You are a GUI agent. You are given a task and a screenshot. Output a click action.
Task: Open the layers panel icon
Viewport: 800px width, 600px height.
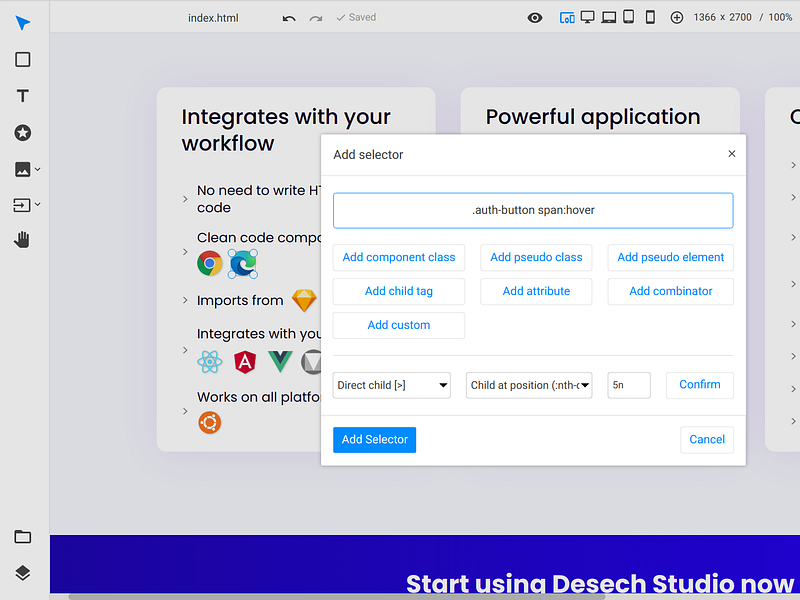click(x=22, y=573)
